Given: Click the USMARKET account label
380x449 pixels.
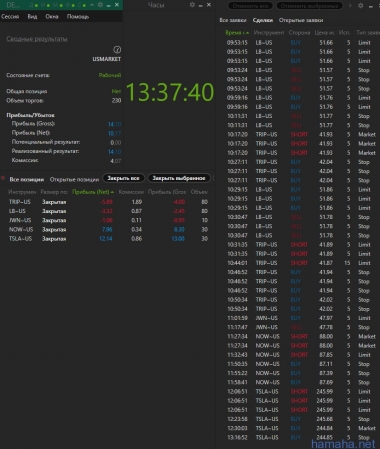Looking at the screenshot, I should point(107,59).
